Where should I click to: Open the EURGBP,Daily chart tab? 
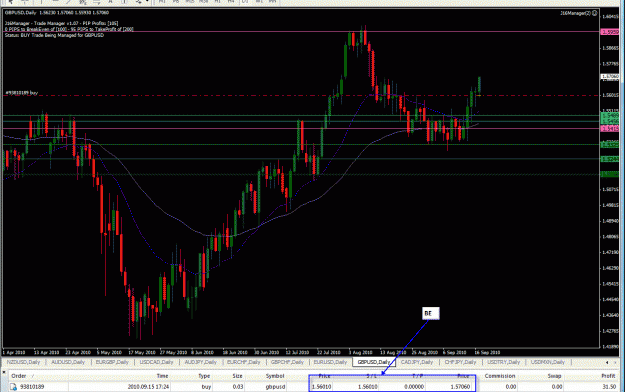112,362
